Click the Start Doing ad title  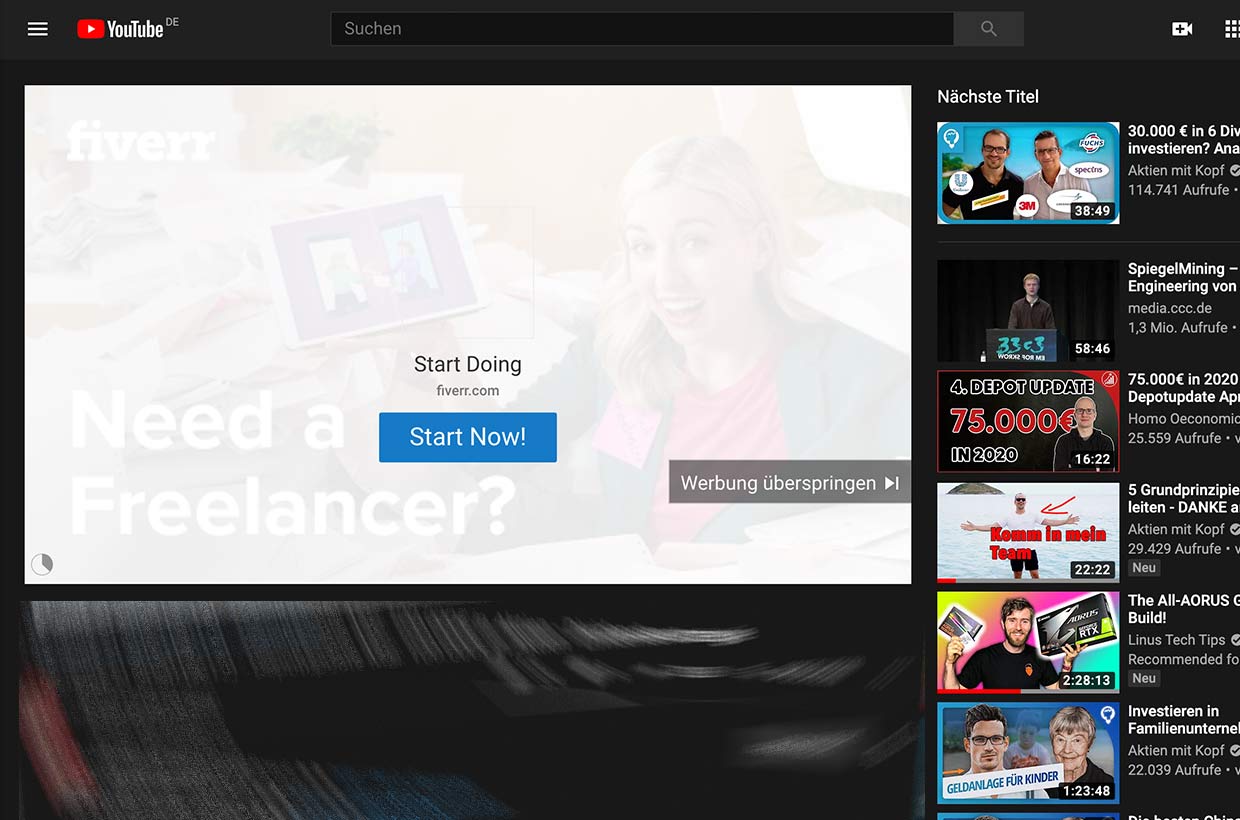point(468,364)
